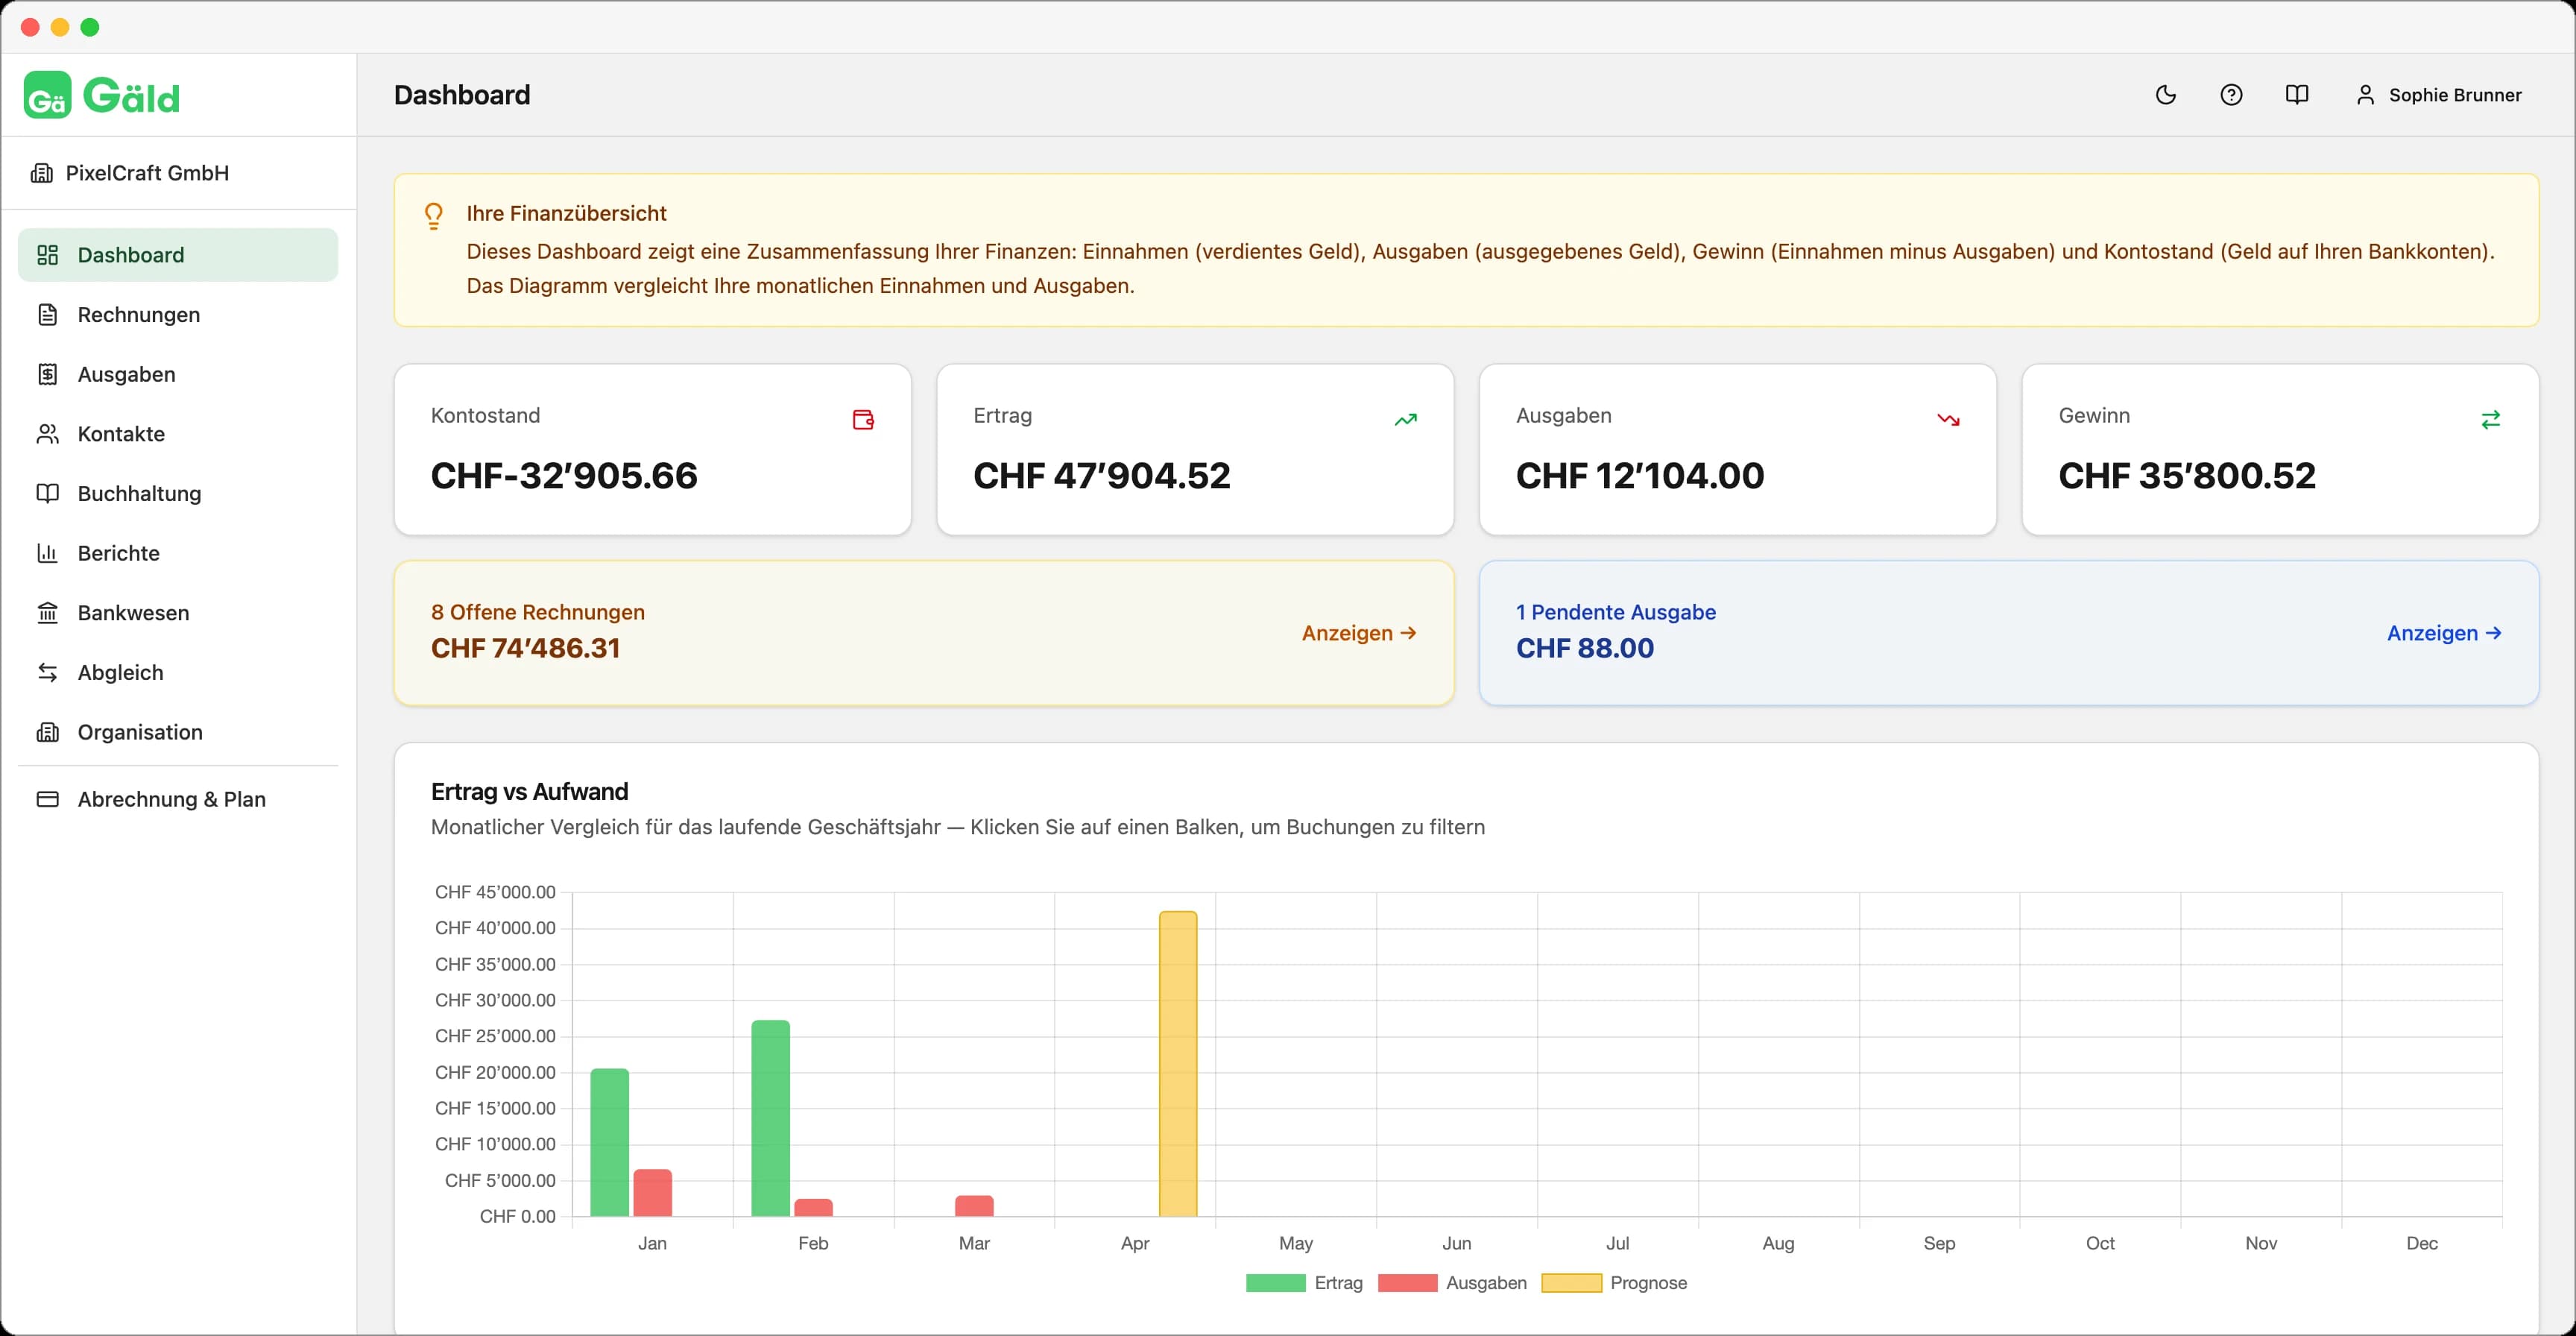The image size is (2576, 1336).
Task: Open Kontakte in sidebar
Action: coord(178,434)
